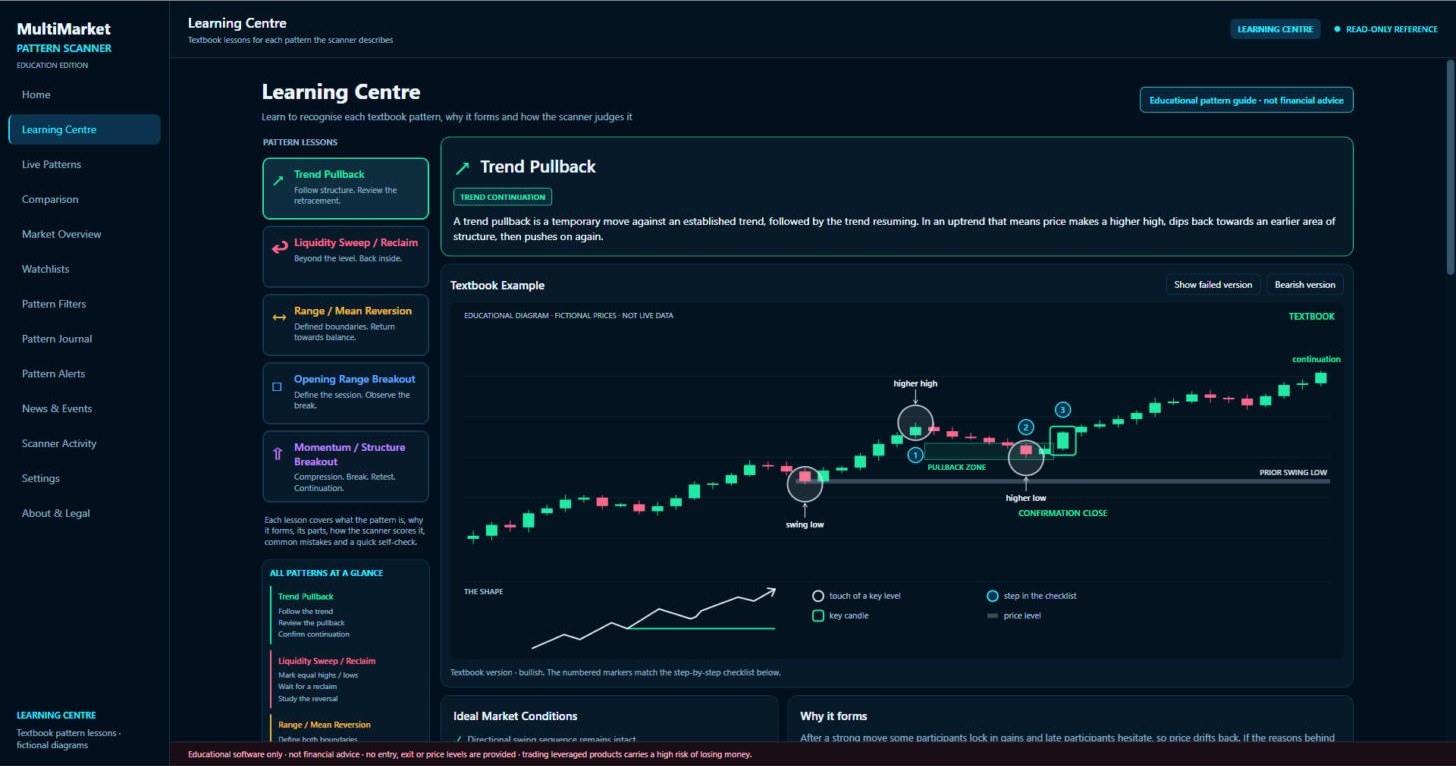
Task: Click the Educational pattern guide notice button
Action: (1246, 100)
